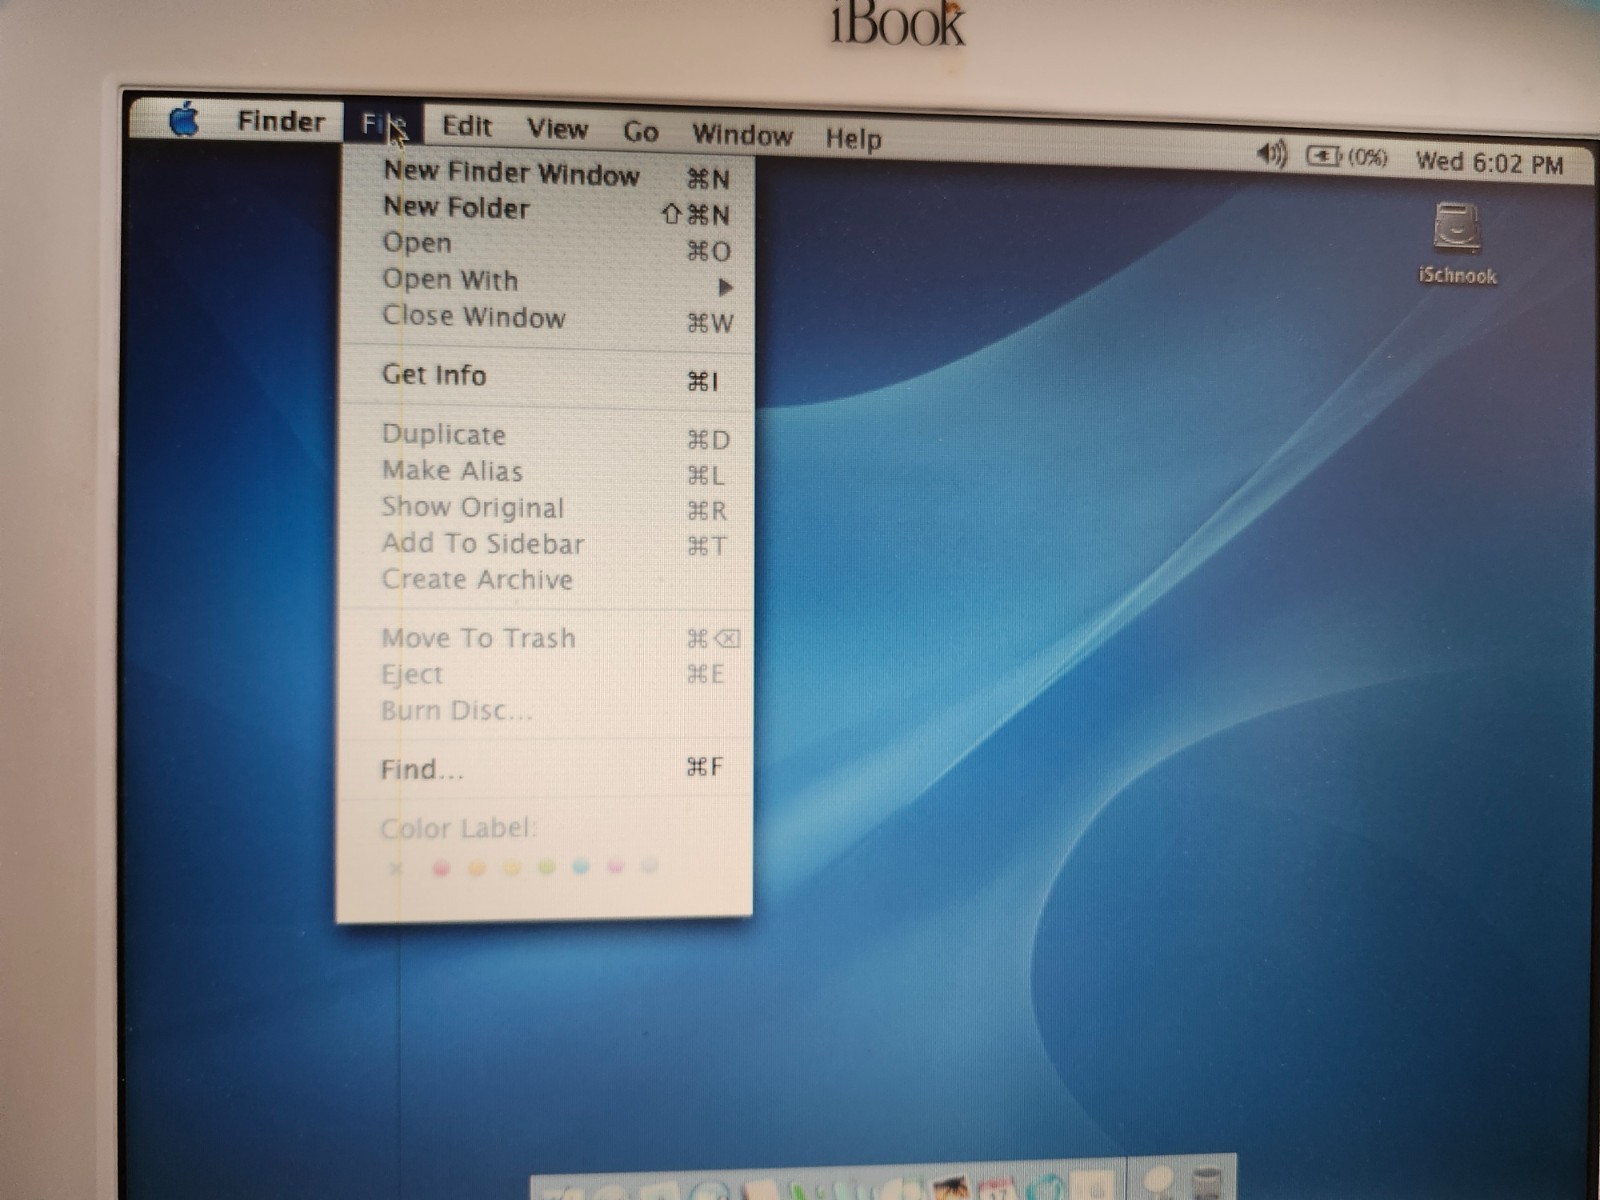Viewport: 1600px width, 1200px height.
Task: Apply the gray color label
Action: pyautogui.click(x=650, y=865)
